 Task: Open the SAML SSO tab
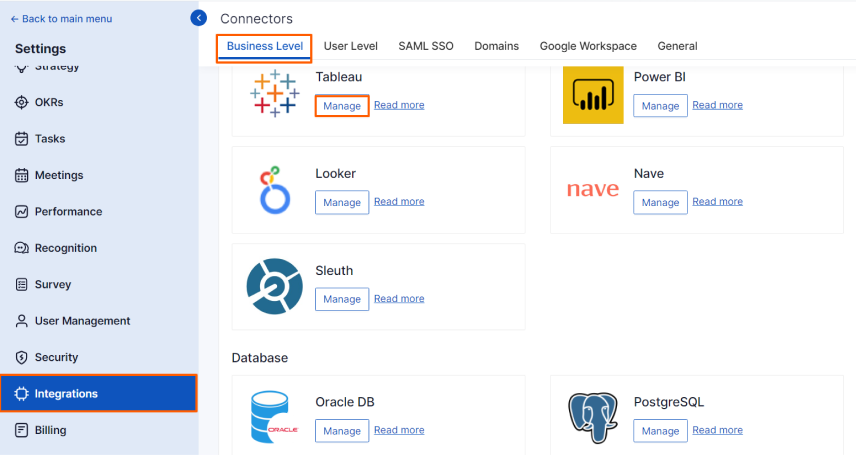click(426, 46)
